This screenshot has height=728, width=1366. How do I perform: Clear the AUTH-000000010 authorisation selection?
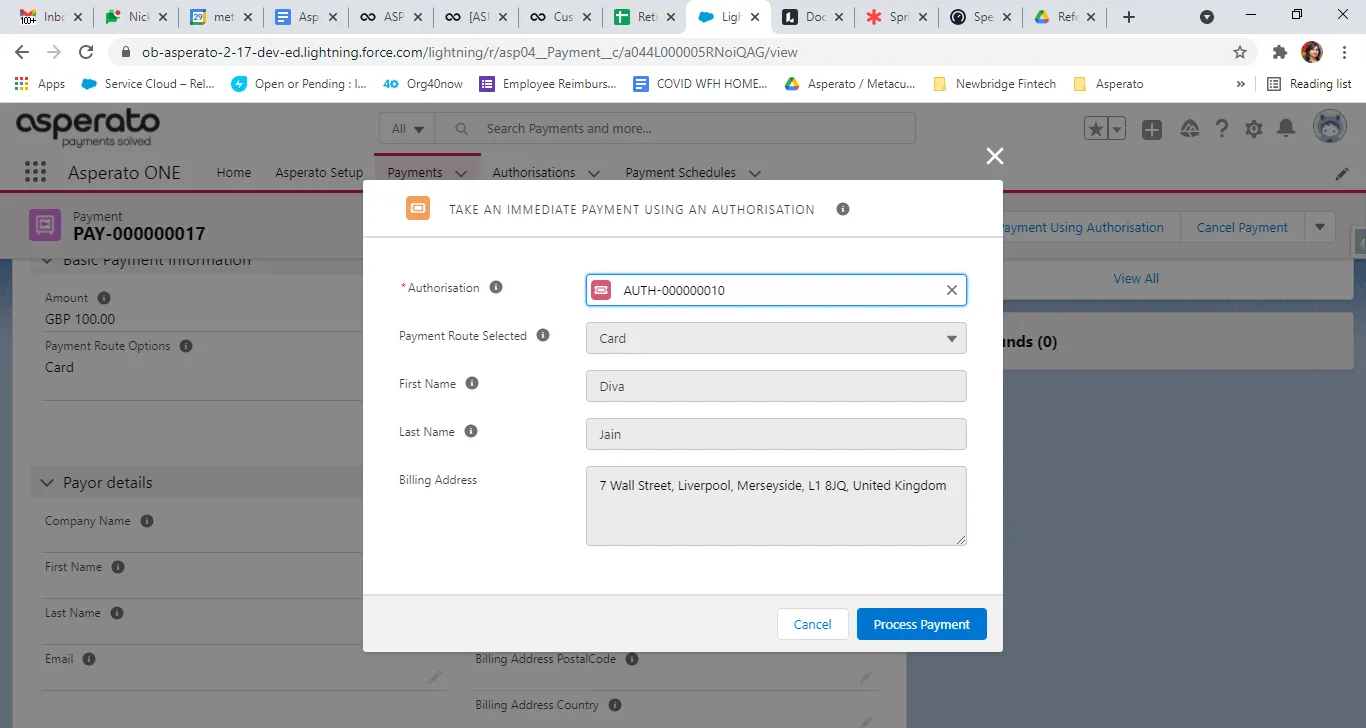pyautogui.click(x=951, y=290)
